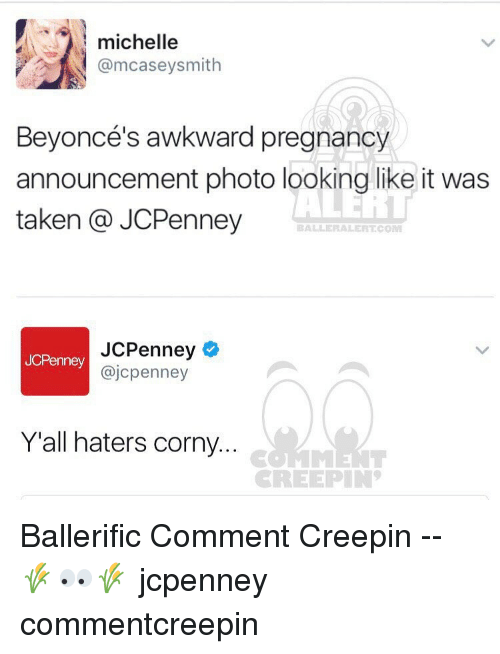500x654 pixels.
Task: Click the commentcreepin tag in caption
Action: click(139, 624)
